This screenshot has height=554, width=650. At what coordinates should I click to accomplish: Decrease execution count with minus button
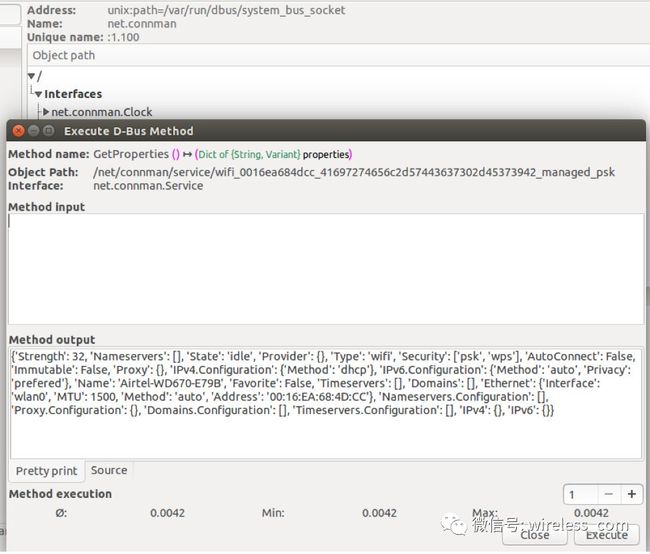pyautogui.click(x=609, y=494)
